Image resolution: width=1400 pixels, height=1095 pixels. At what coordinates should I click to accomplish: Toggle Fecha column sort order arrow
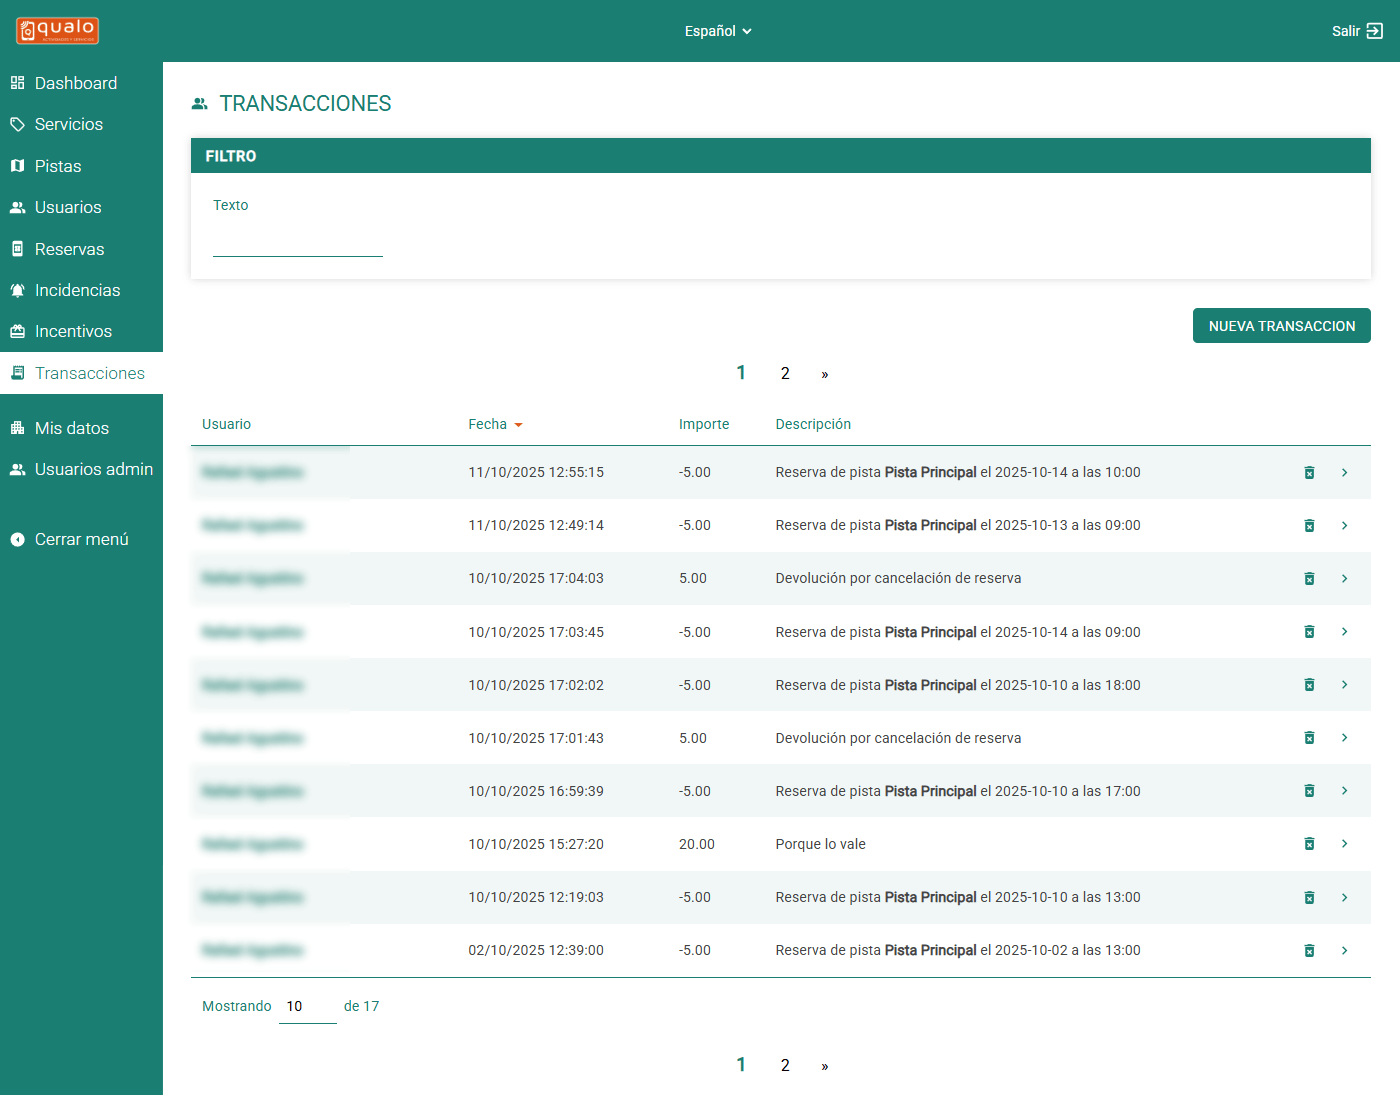click(x=518, y=425)
